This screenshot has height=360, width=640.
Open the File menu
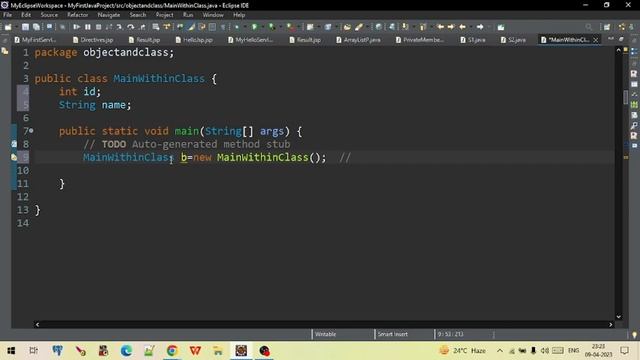(x=7, y=15)
